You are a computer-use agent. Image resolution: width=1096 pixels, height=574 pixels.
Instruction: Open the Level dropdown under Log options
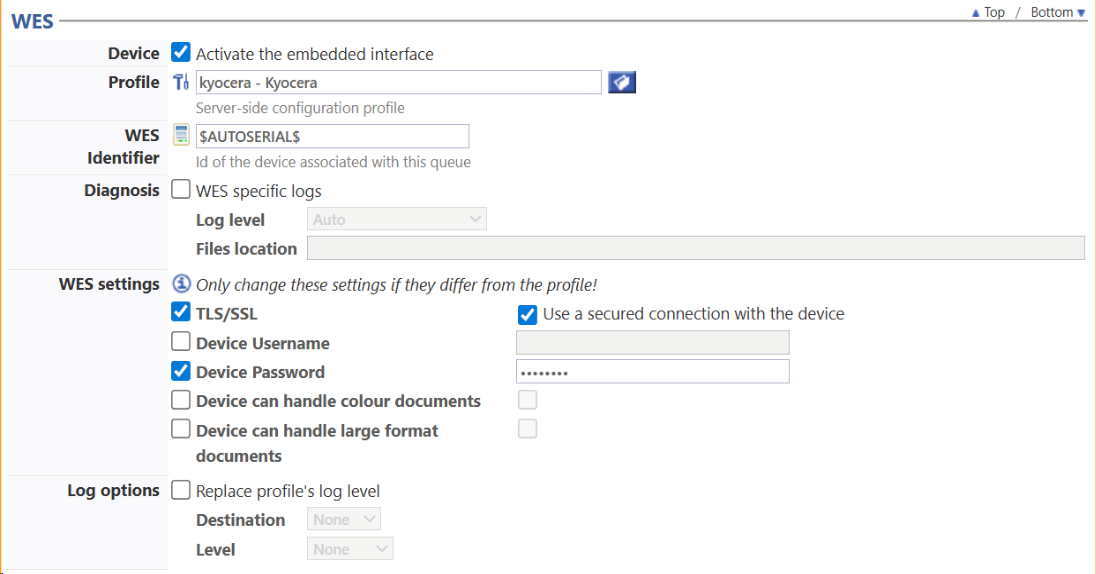pos(349,549)
